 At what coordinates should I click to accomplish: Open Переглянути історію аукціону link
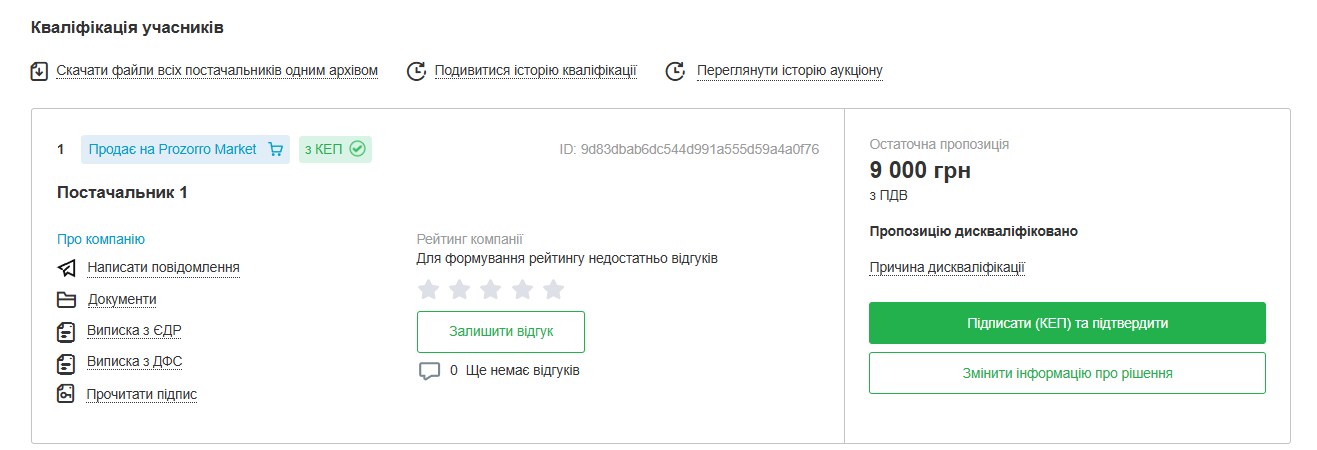click(789, 71)
